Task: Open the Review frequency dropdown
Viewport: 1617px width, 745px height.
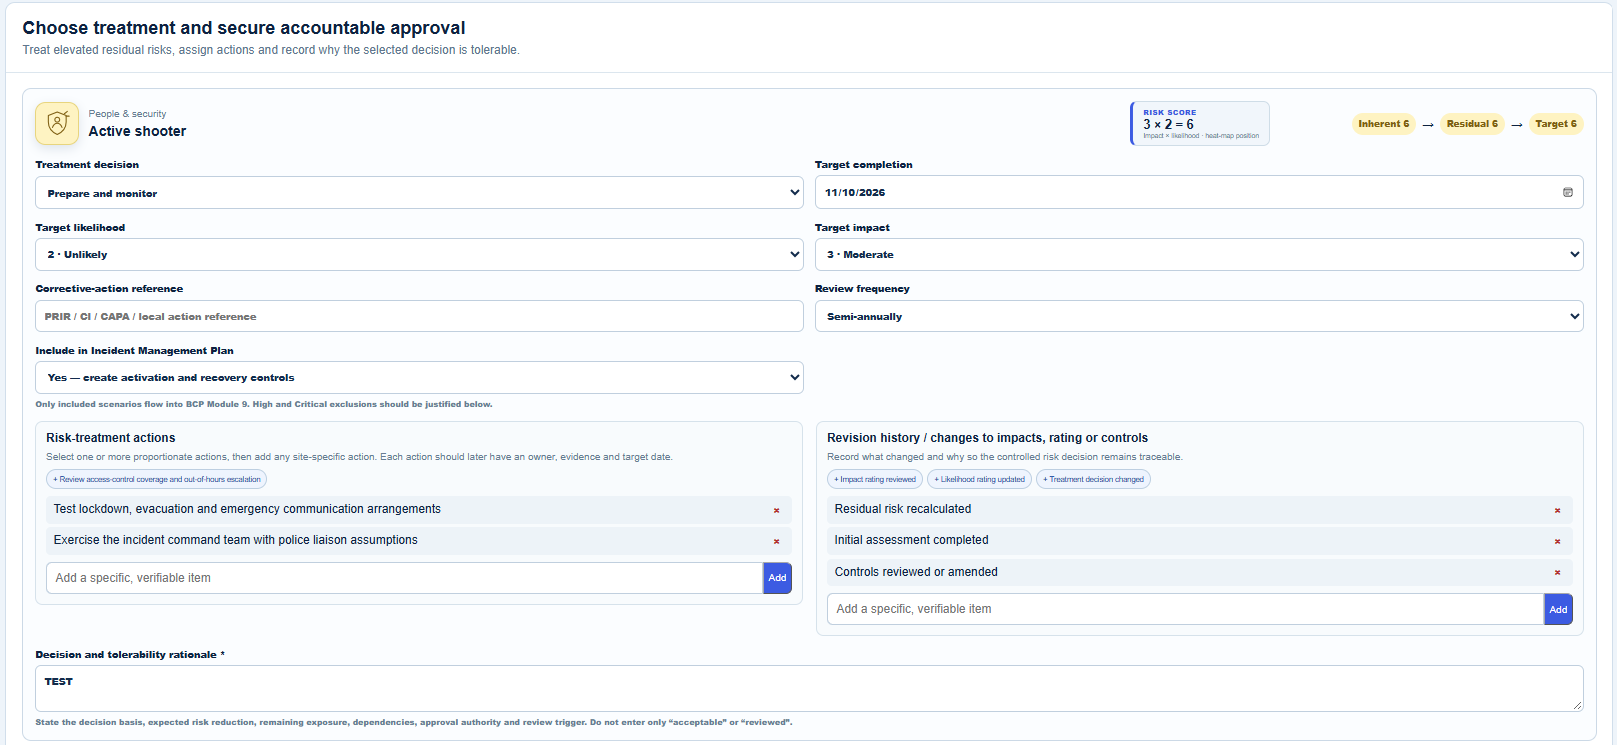Action: [1199, 316]
